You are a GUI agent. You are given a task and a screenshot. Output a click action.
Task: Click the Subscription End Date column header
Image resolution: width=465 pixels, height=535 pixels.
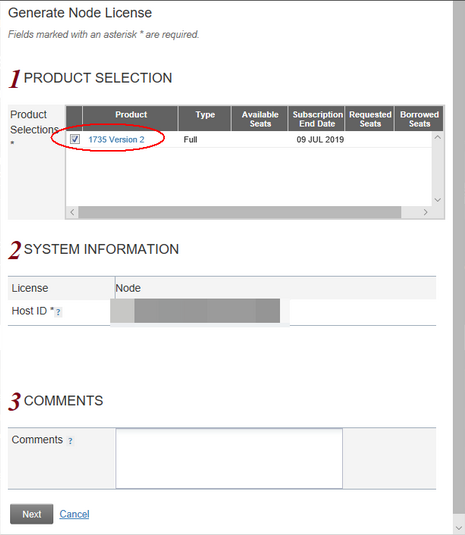pos(317,118)
